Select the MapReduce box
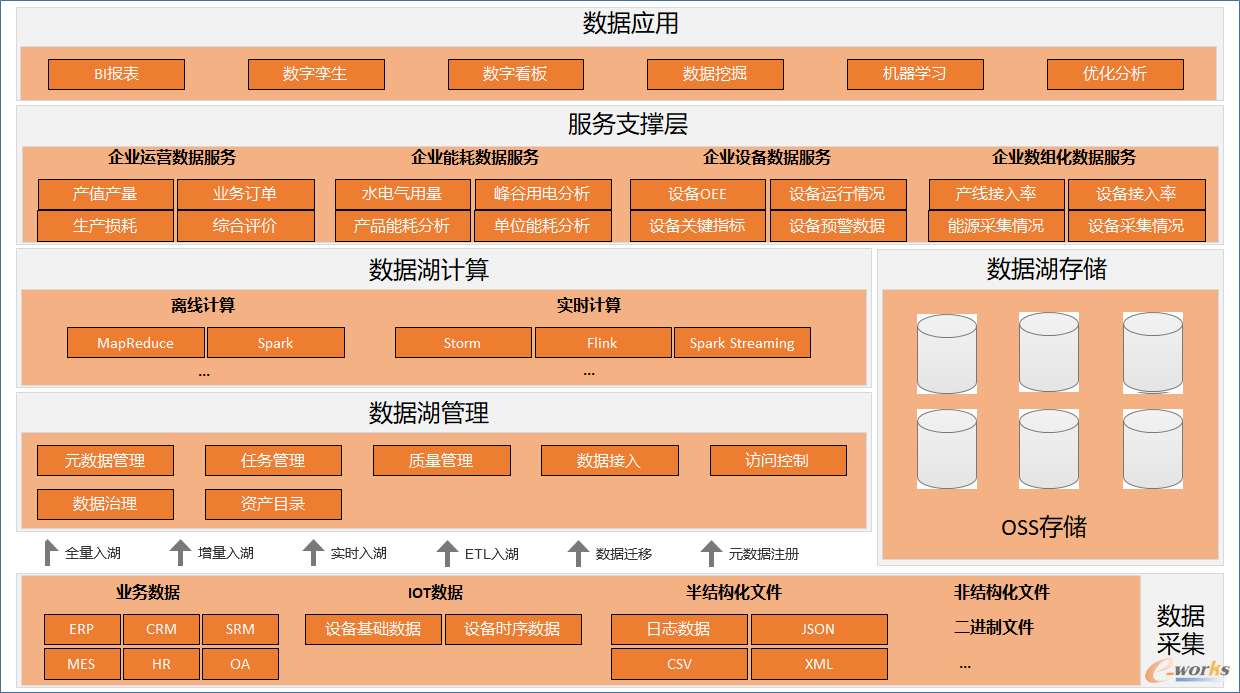This screenshot has height=693, width=1240. pyautogui.click(x=136, y=343)
